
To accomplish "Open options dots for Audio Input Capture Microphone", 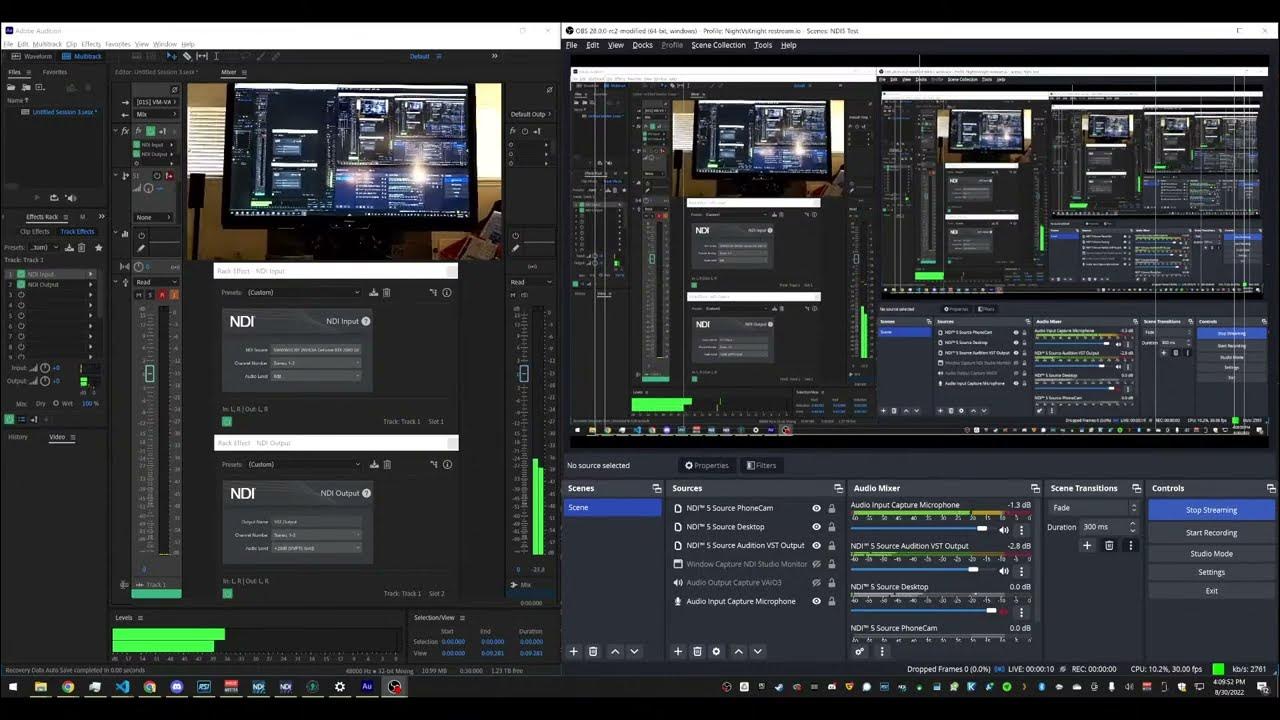I will 1021,529.
